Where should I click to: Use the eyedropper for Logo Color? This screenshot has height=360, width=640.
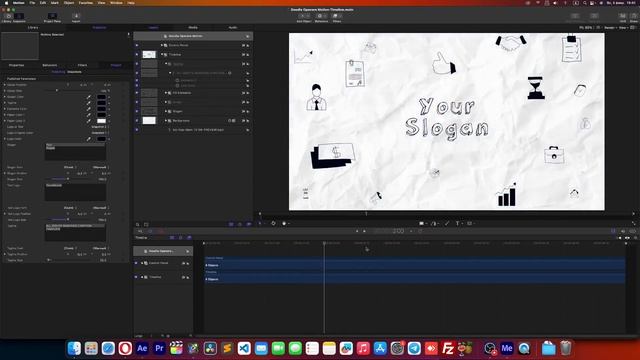click(89, 139)
